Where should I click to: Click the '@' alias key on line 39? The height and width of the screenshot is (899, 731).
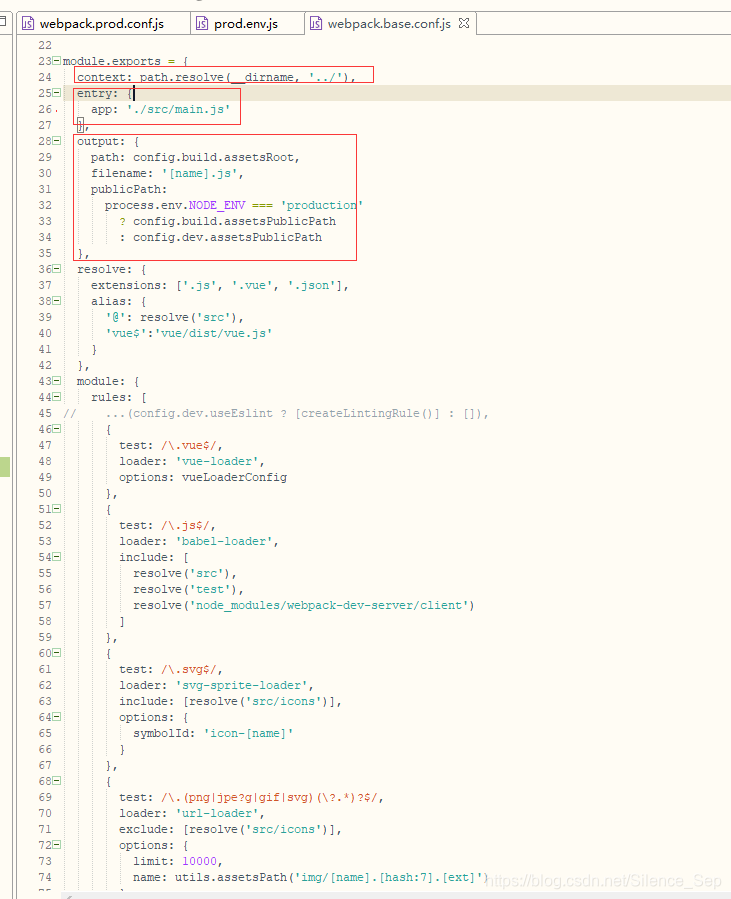click(115, 317)
